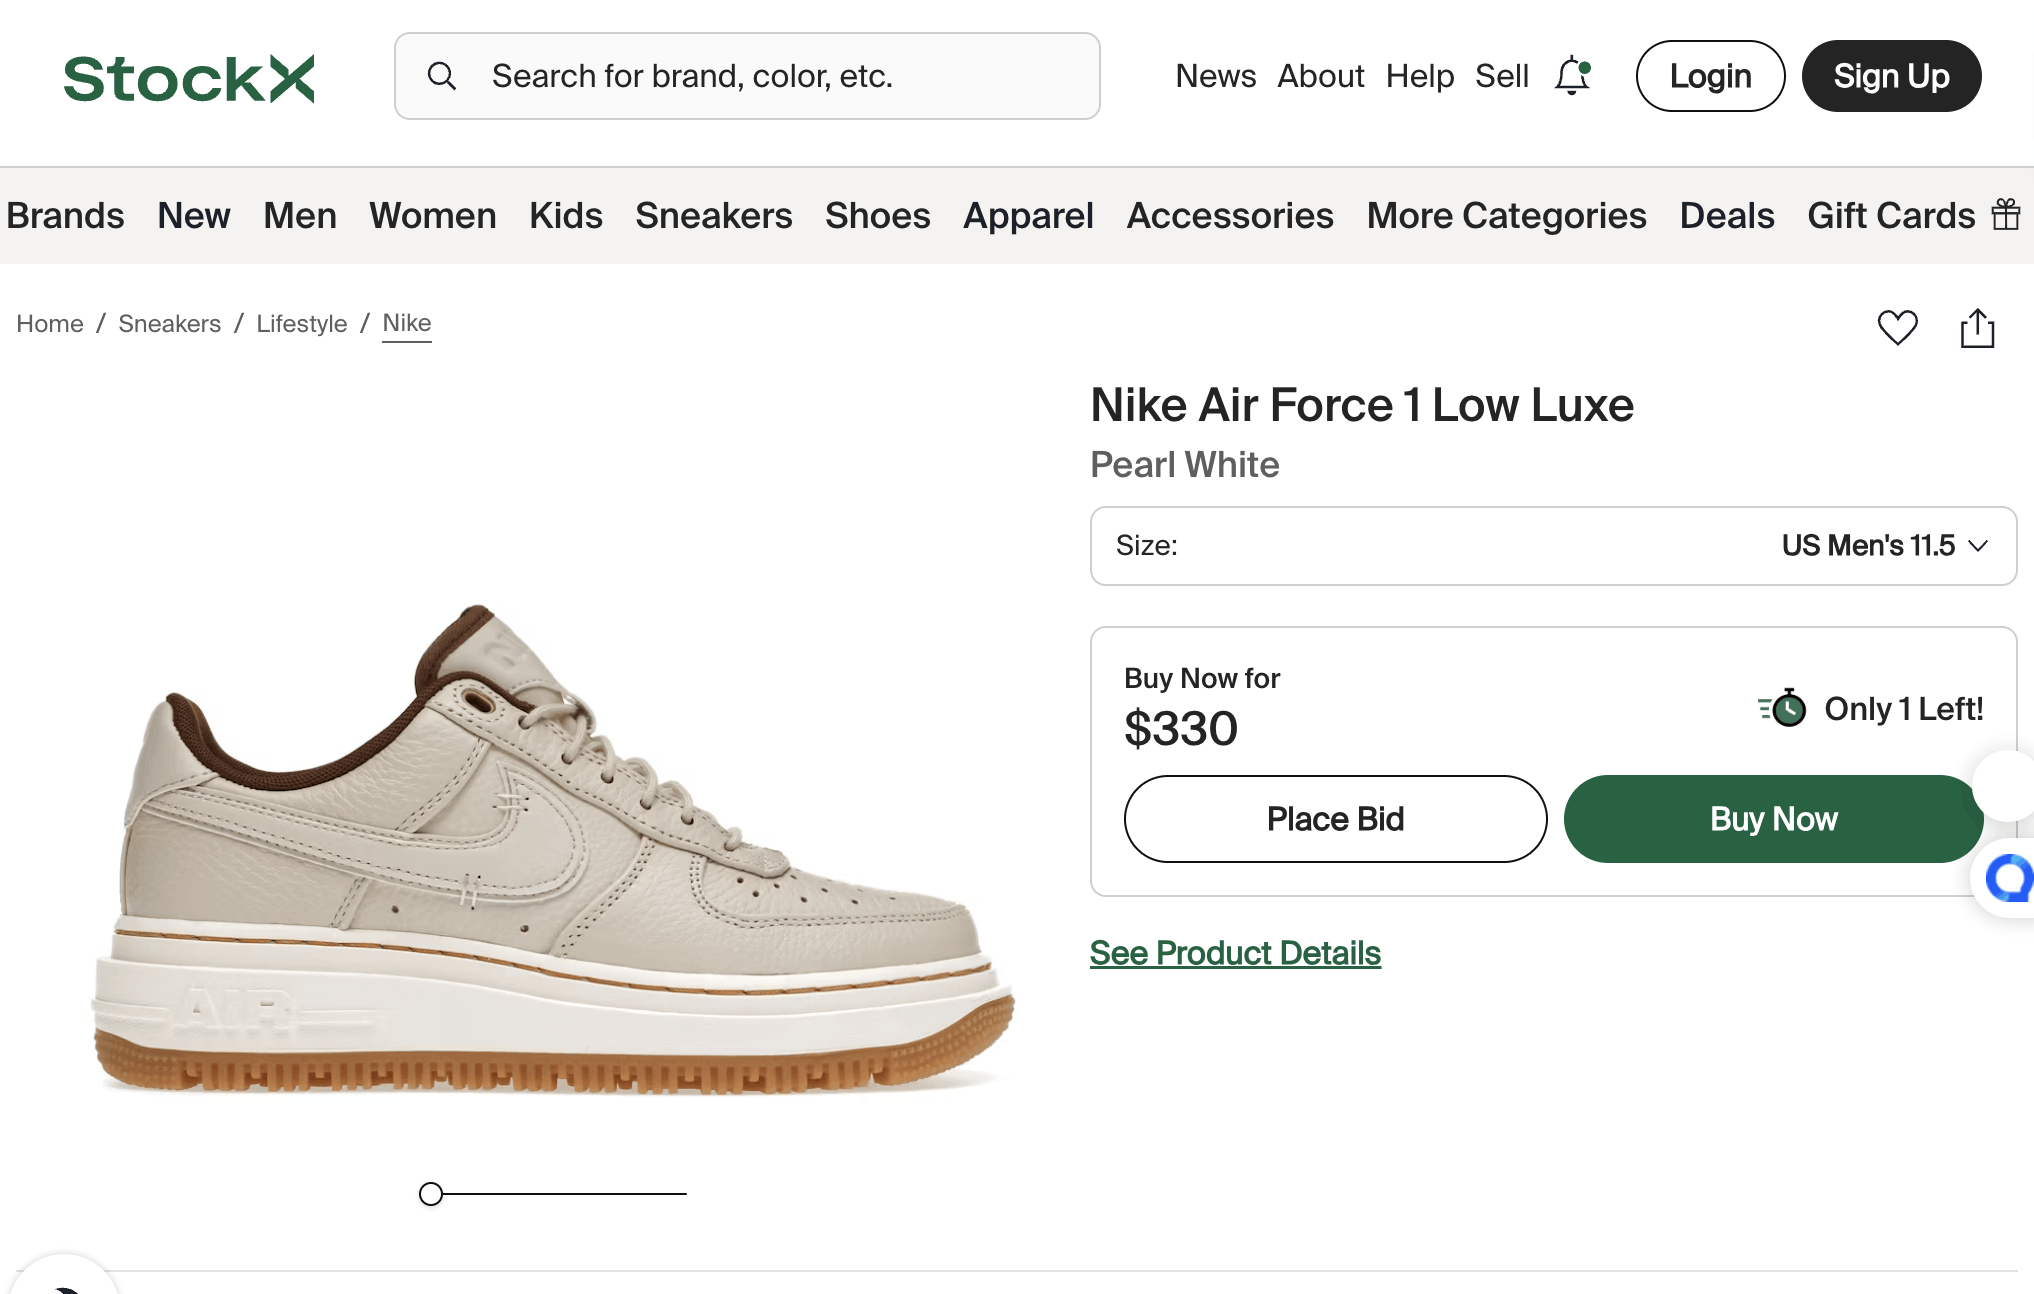Share the product via share icon
This screenshot has width=2034, height=1294.
click(x=1977, y=328)
